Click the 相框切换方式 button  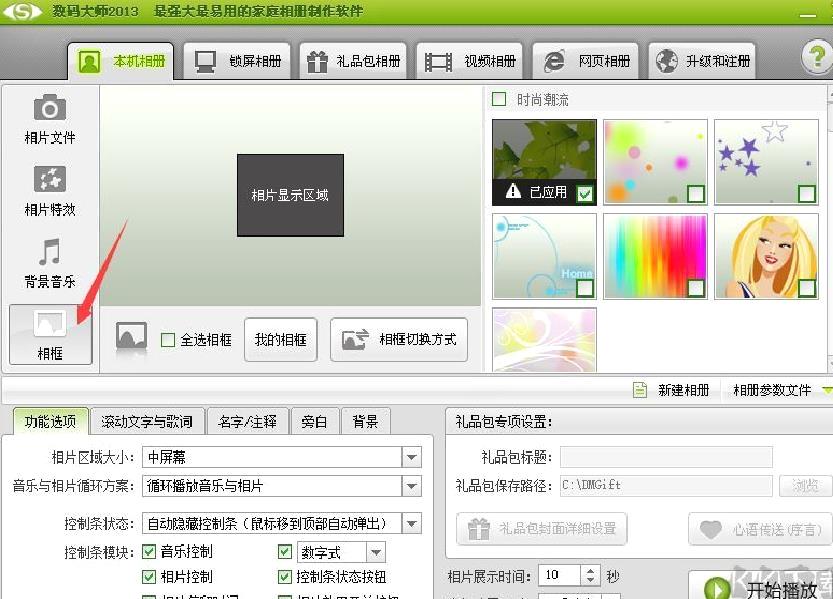click(x=399, y=340)
